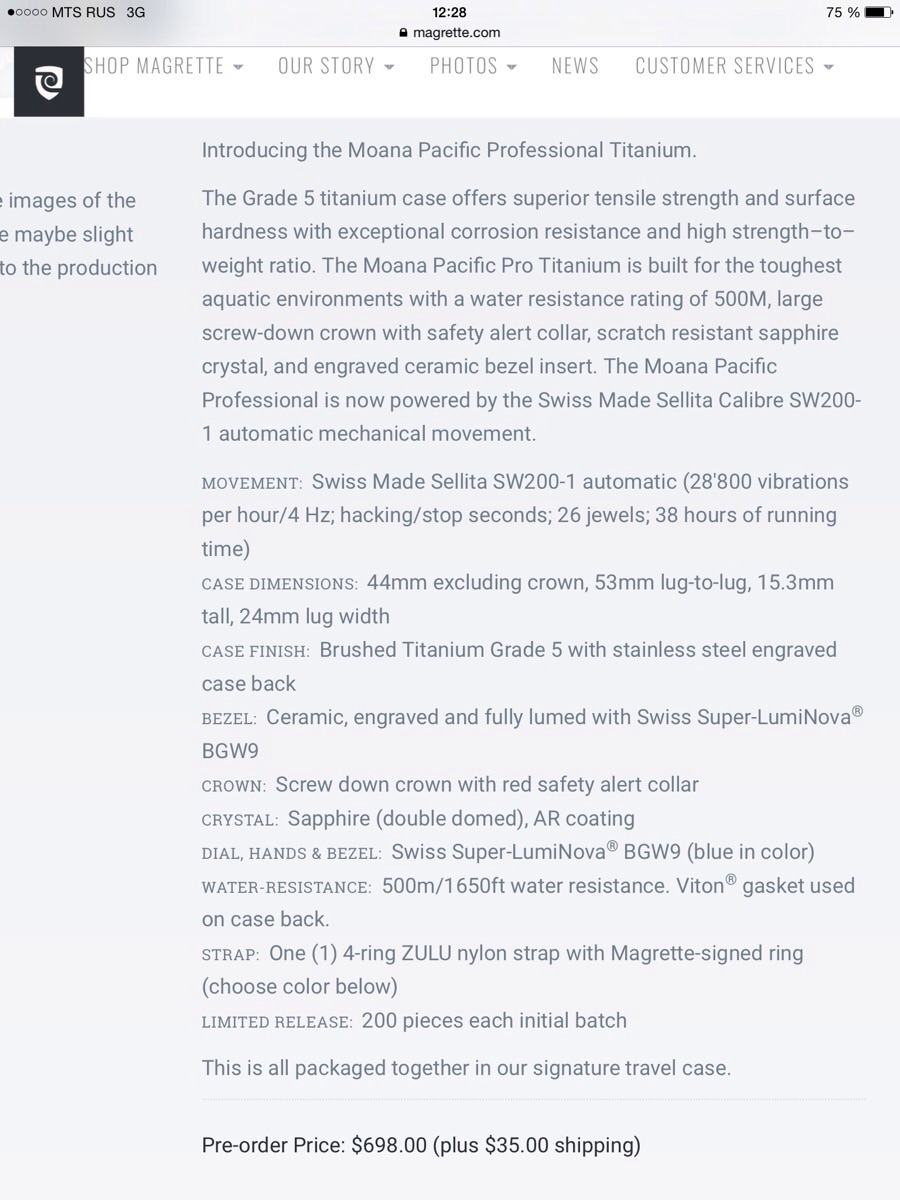This screenshot has height=1200, width=900.
Task: Tap the 12:28 clock in status bar
Action: pos(449,12)
